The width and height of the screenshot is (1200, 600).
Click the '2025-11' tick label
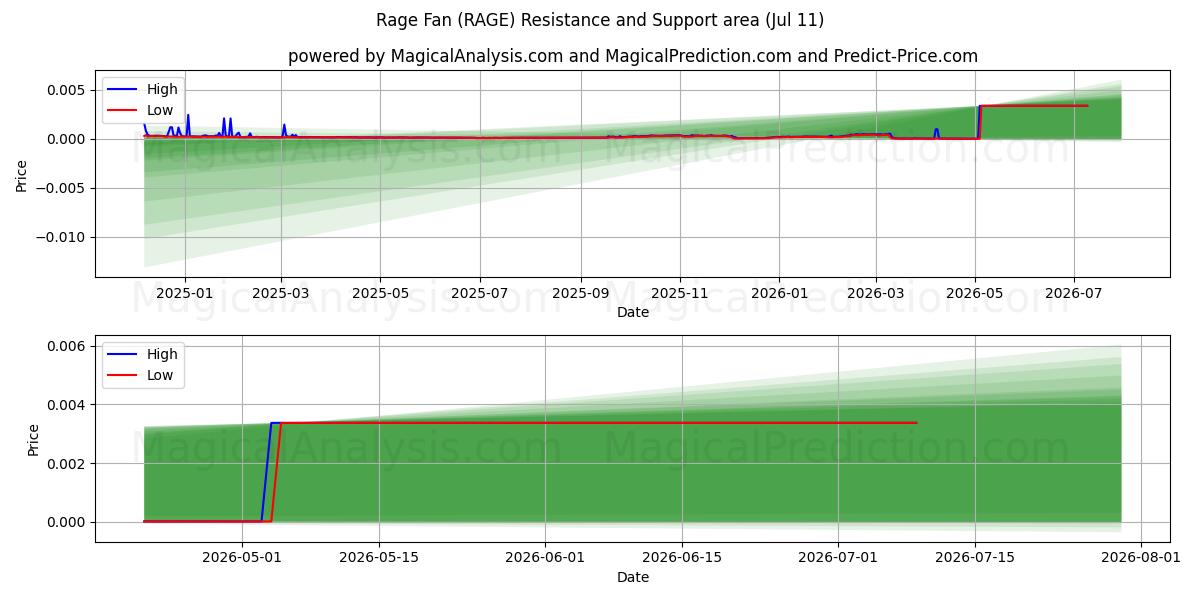pos(681,294)
